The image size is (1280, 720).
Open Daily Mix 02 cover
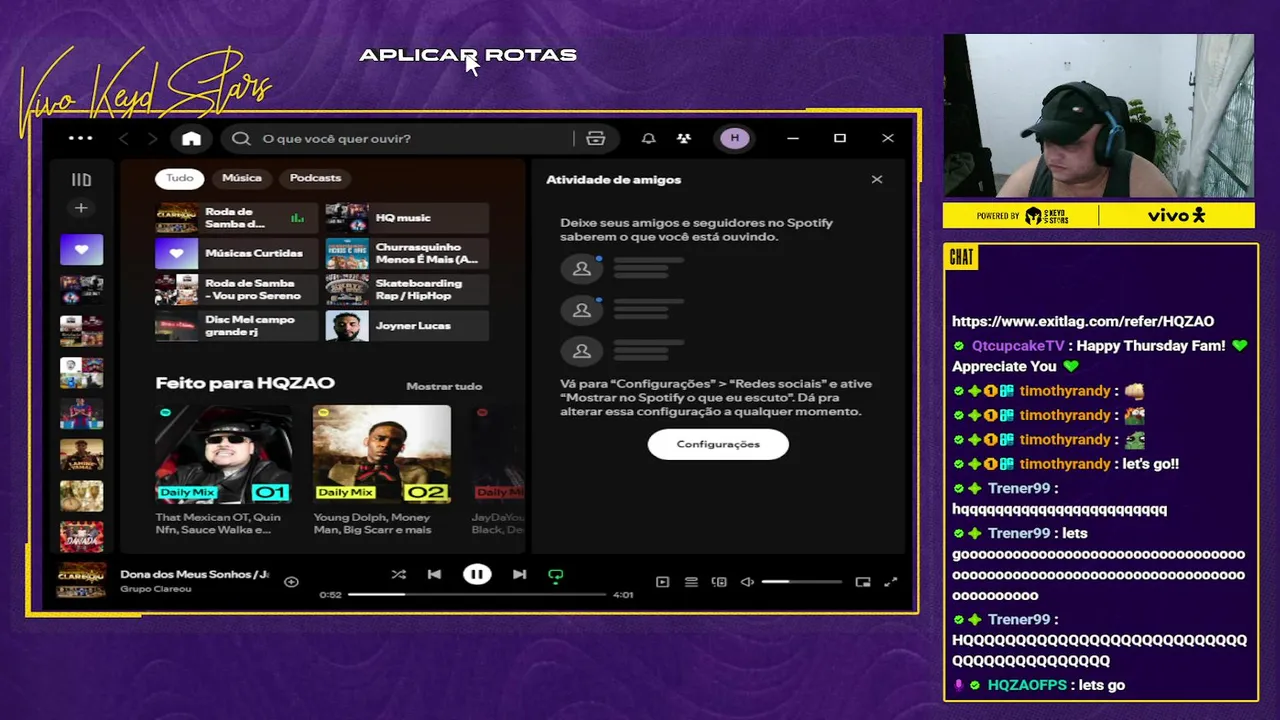tap(381, 453)
